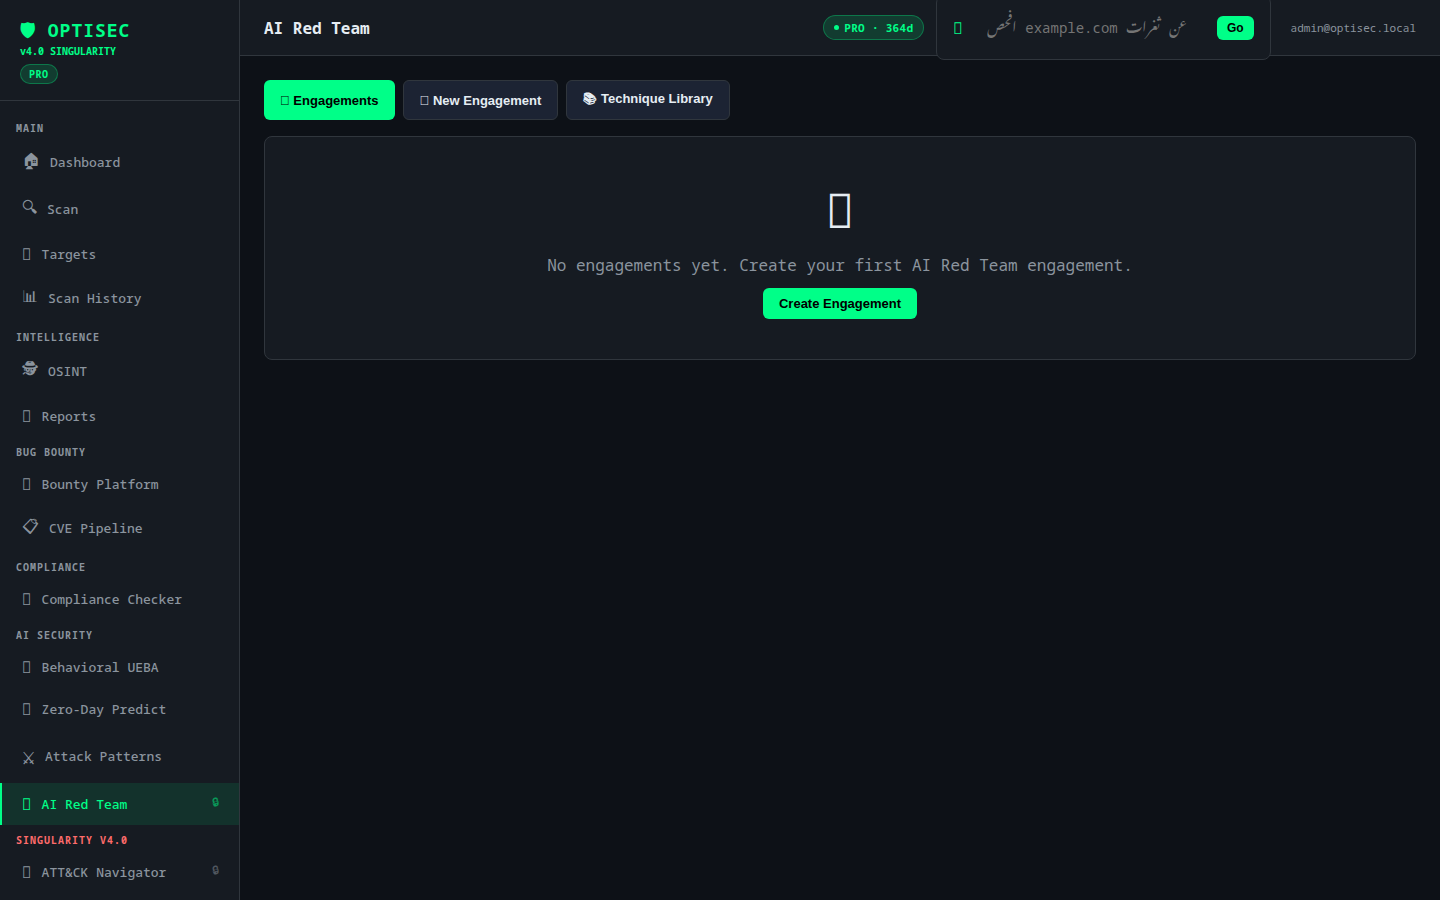This screenshot has height=900, width=1440.
Task: Click the Scan History bar chart icon
Action: click(30, 297)
